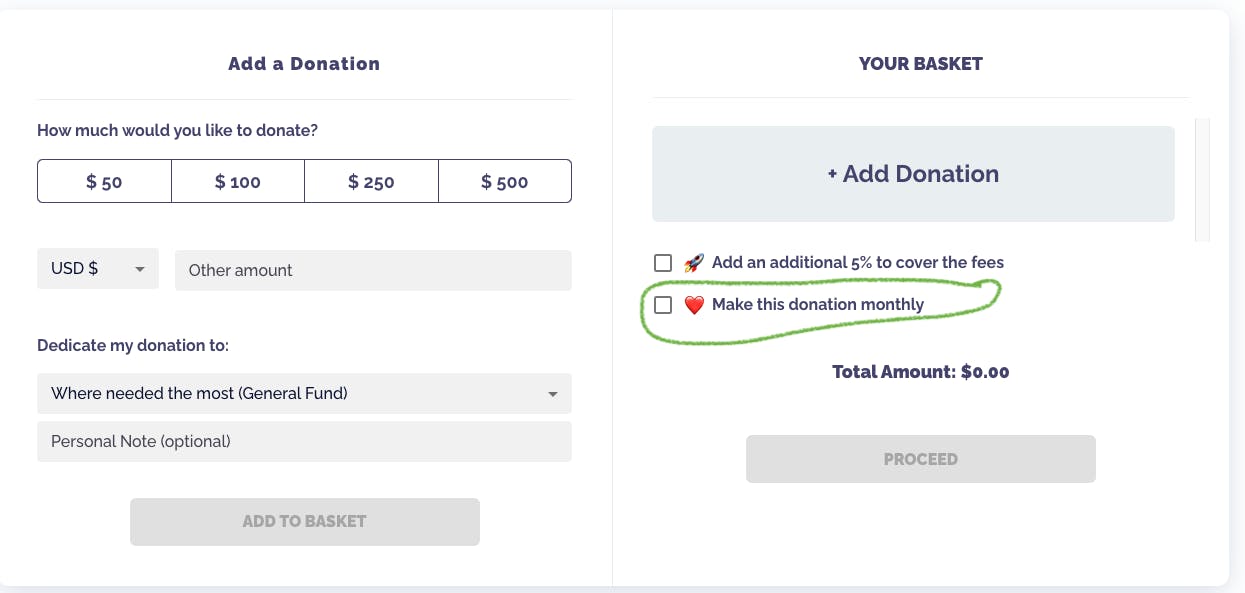Tick the monthly donation checkbox
Image resolution: width=1245 pixels, height=593 pixels.
(663, 305)
